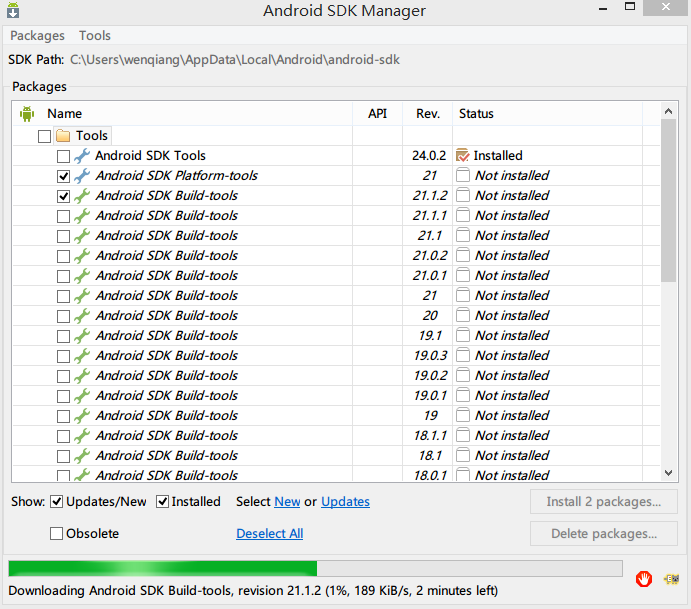Click the Platform-tools blue wrench icon

coord(82,176)
